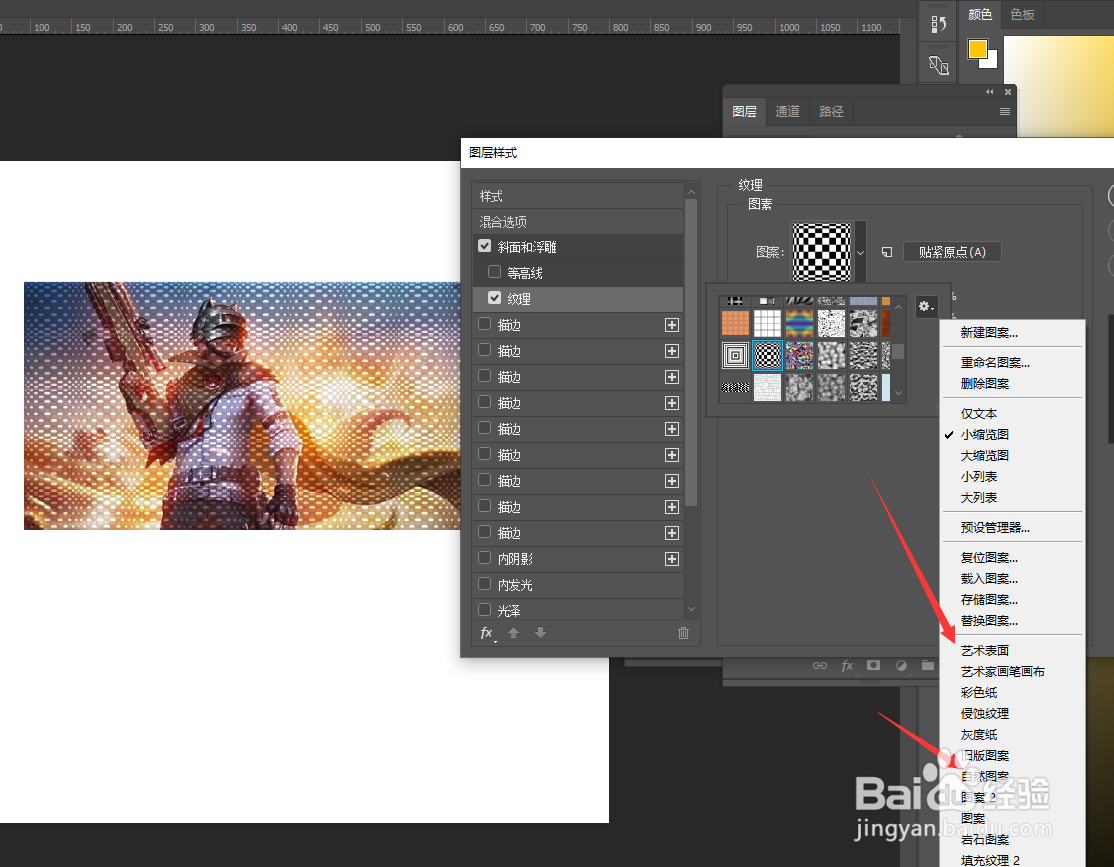1114x867 pixels.
Task: Load the 灰度纸 pattern library
Action: point(978,735)
